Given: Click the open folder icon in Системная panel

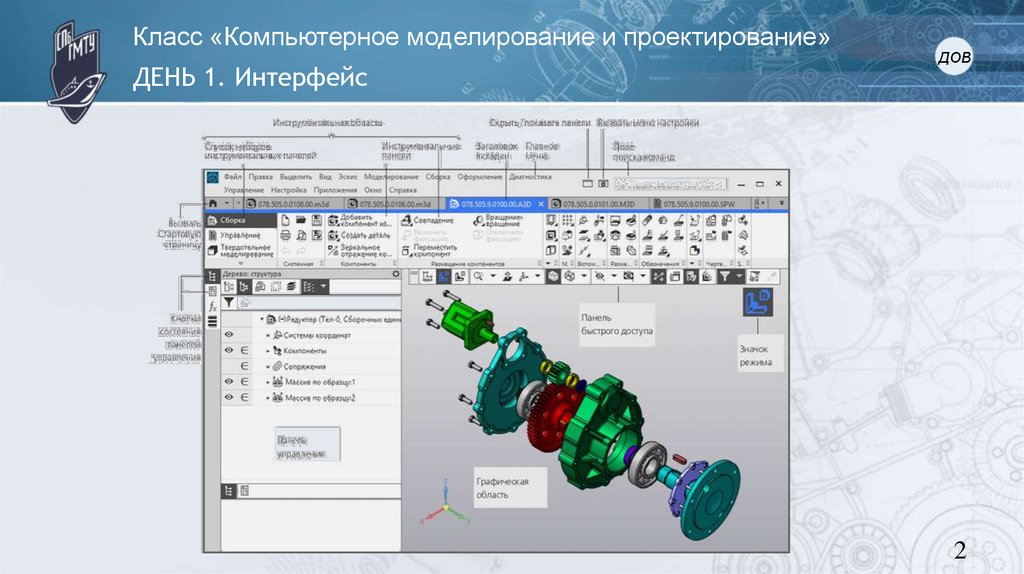Looking at the screenshot, I should (300, 221).
